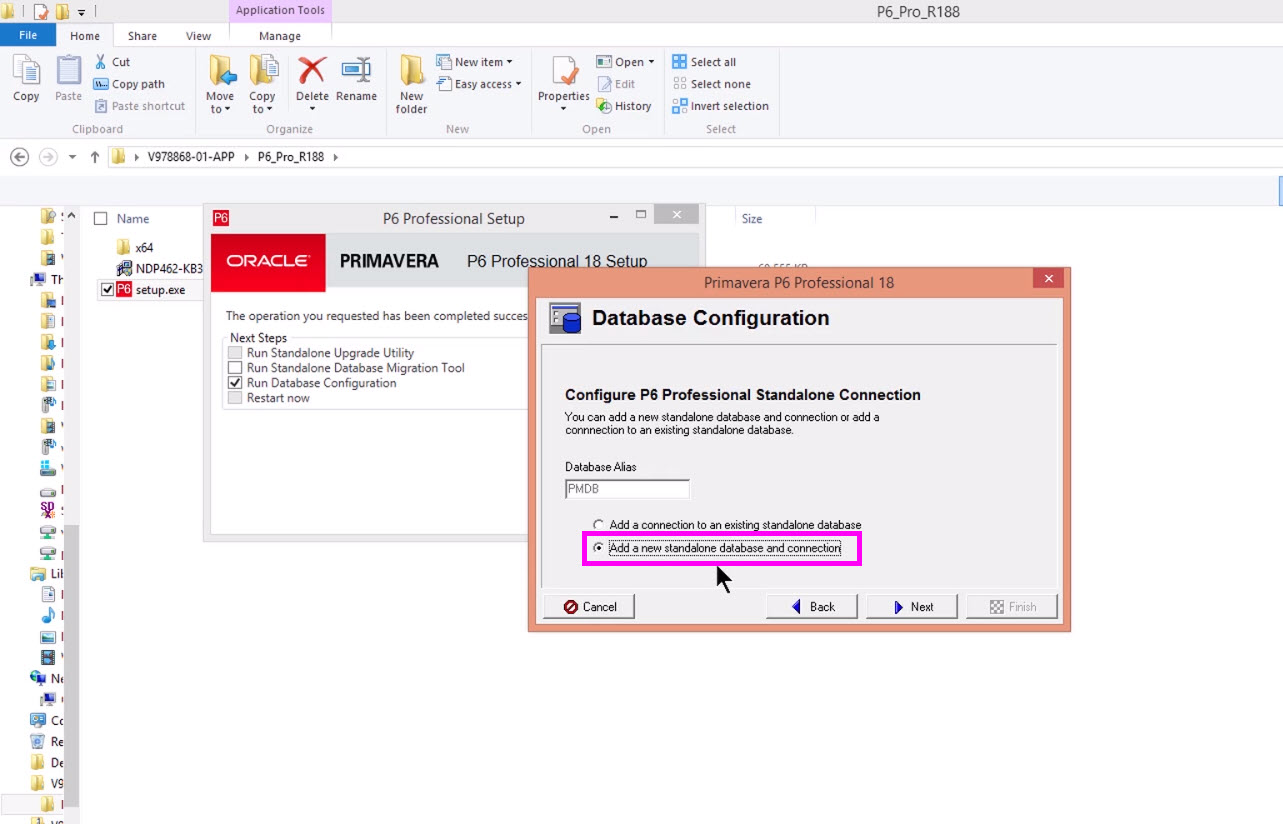The height and width of the screenshot is (824, 1283).
Task: Click the Cut scissors command
Action: click(x=113, y=62)
